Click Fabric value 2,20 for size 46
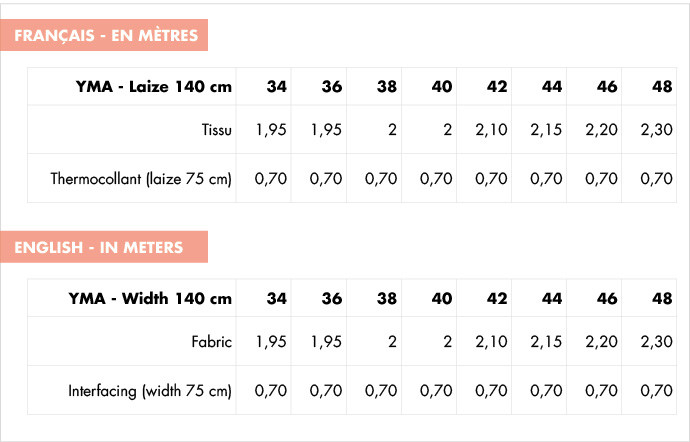Viewport: 690px width, 442px height. click(x=601, y=342)
